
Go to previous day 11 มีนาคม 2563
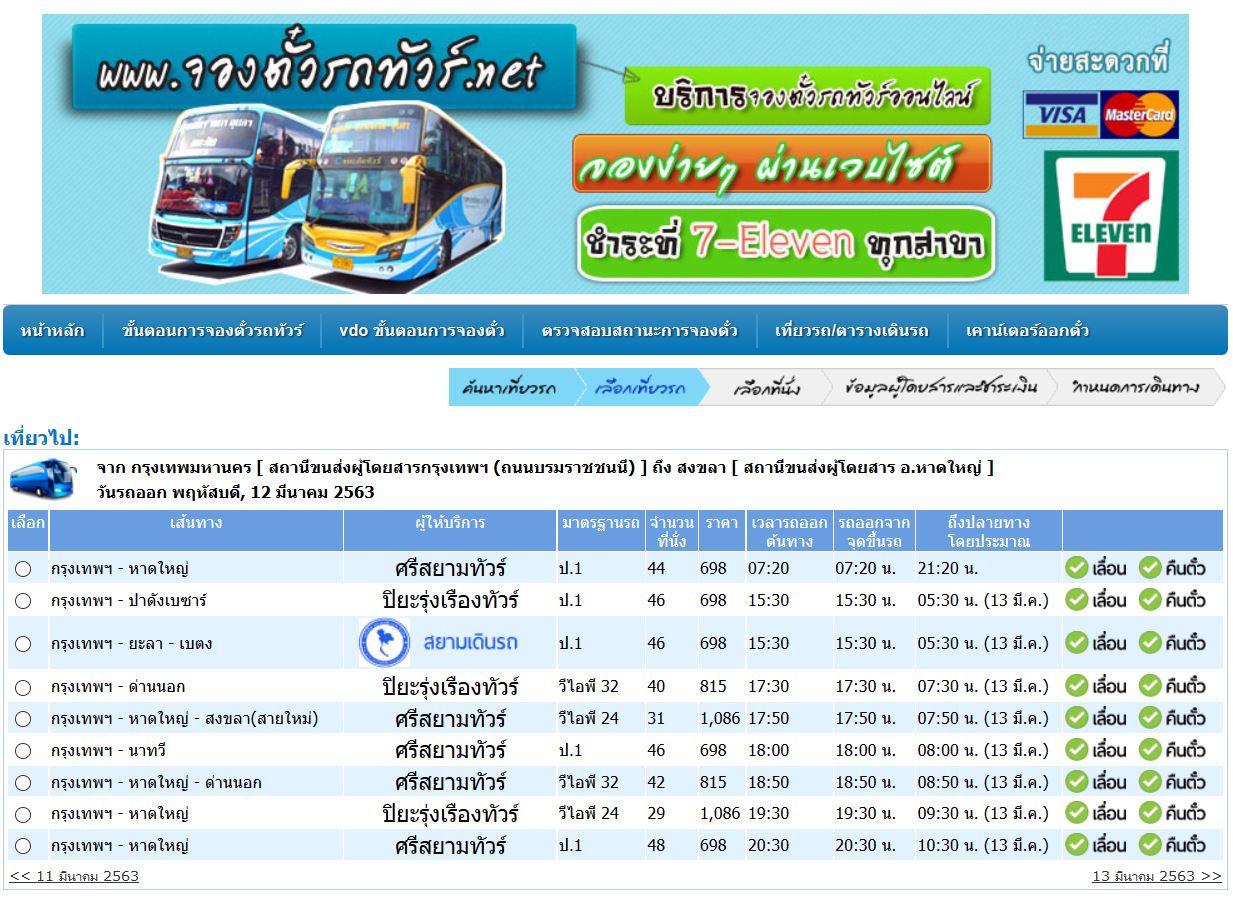click(74, 876)
